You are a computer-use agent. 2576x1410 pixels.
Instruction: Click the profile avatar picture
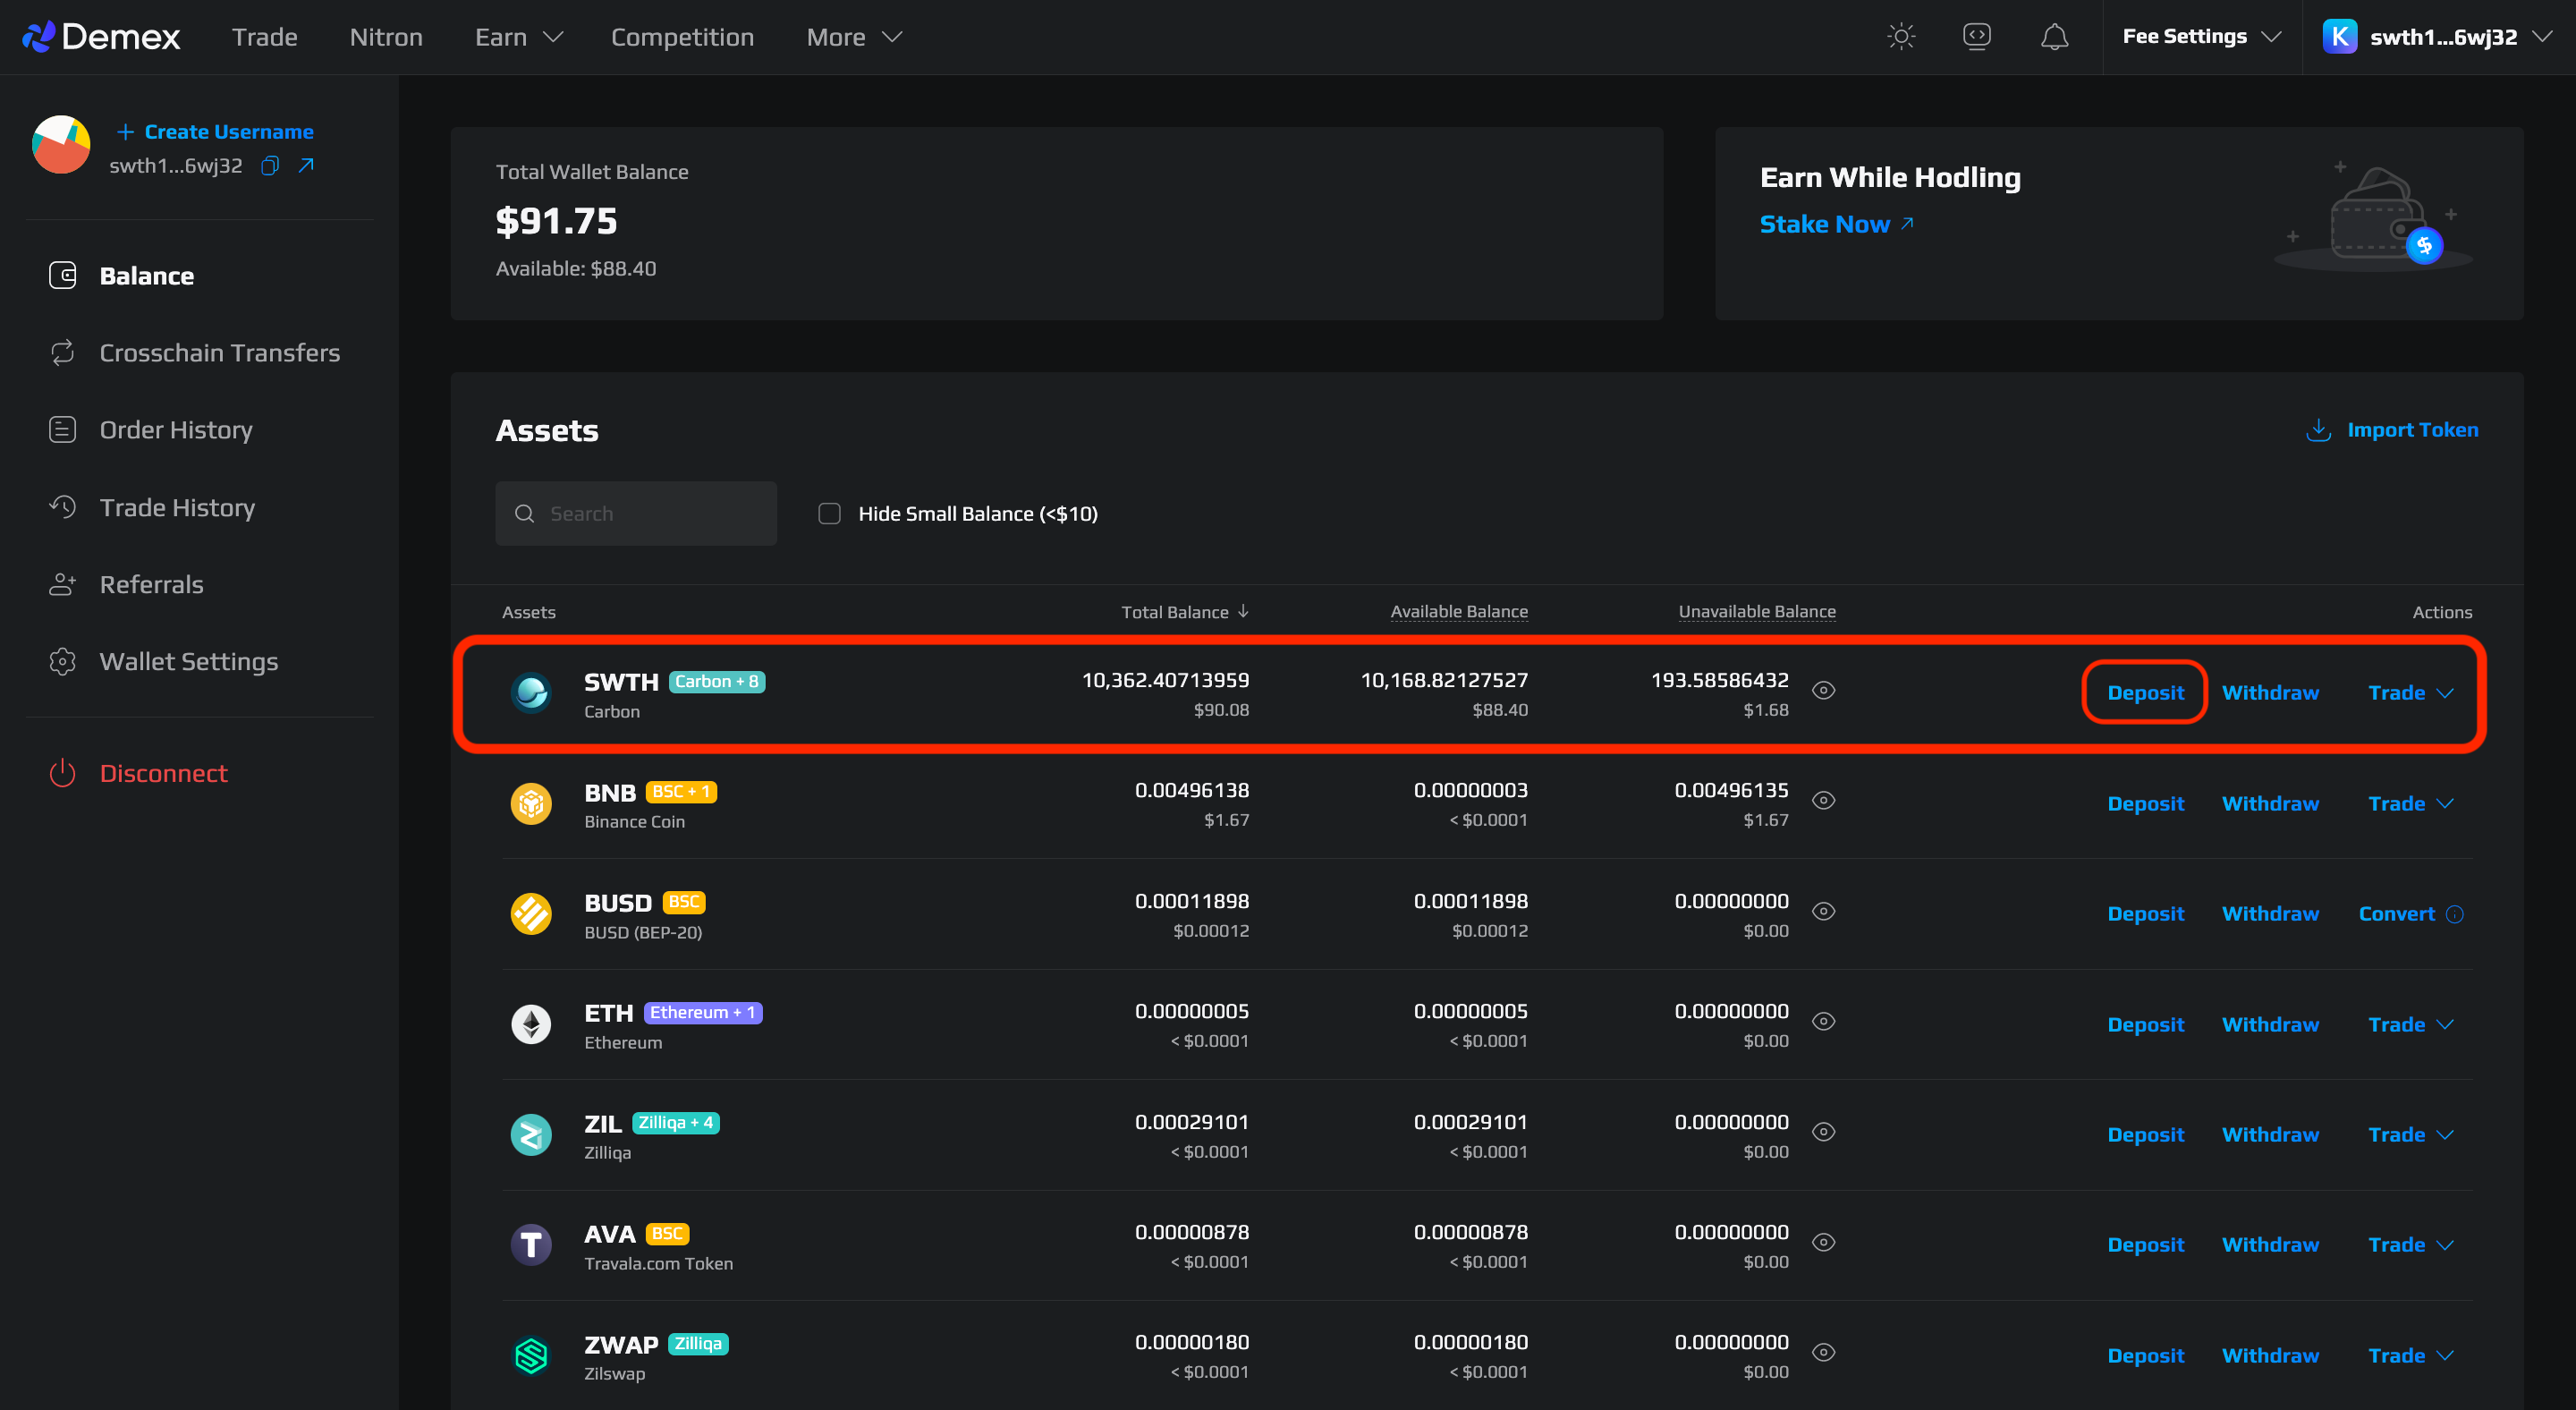pos(61,145)
